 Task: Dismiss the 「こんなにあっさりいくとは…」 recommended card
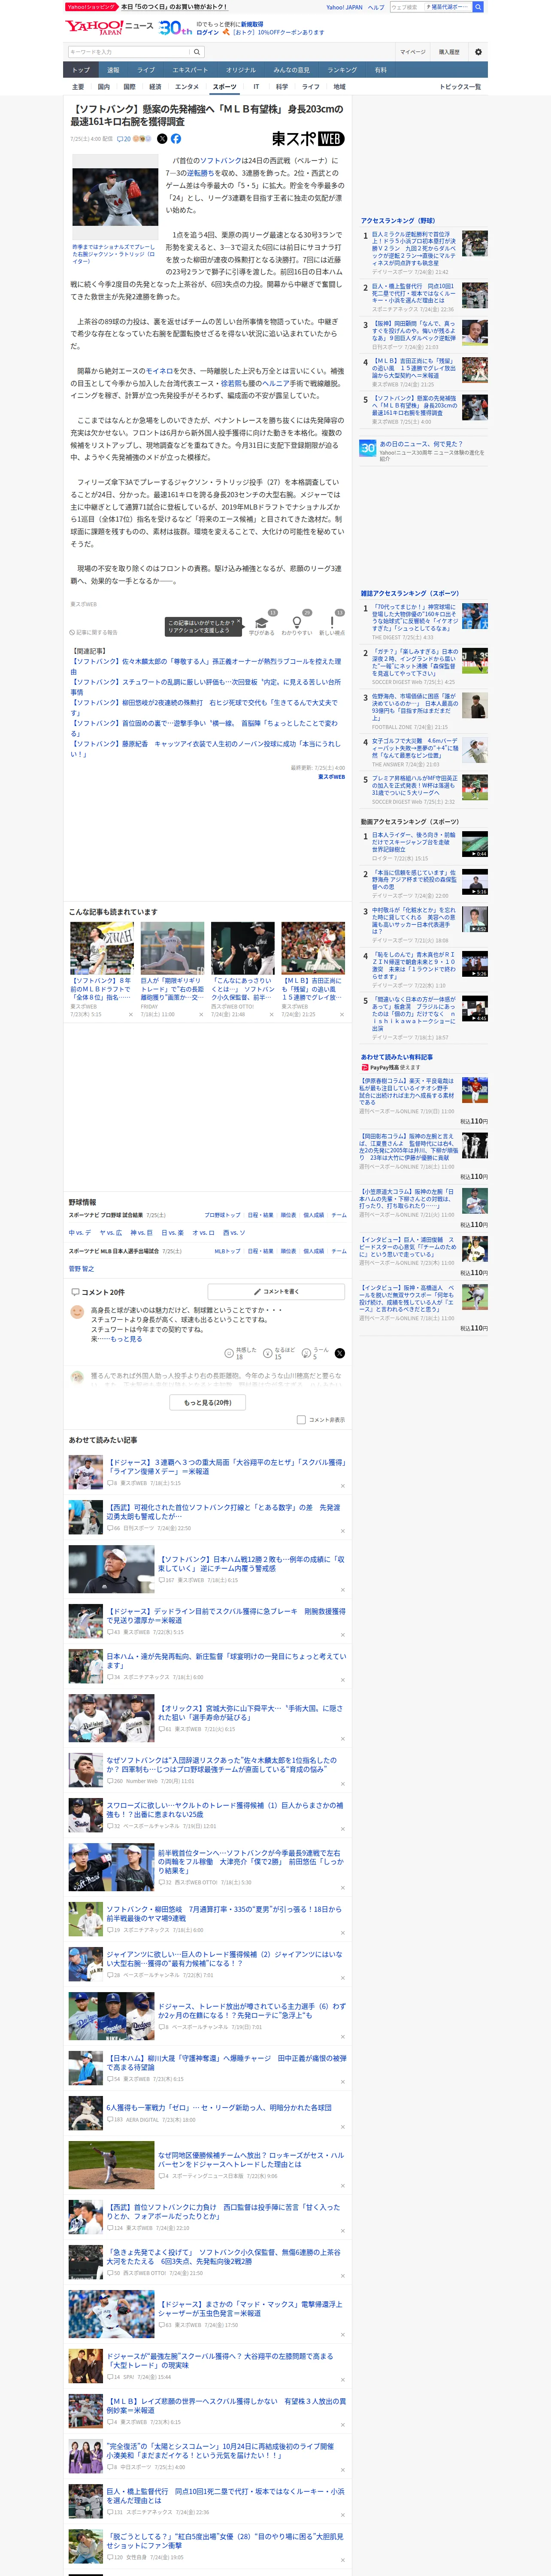coord(271,1014)
